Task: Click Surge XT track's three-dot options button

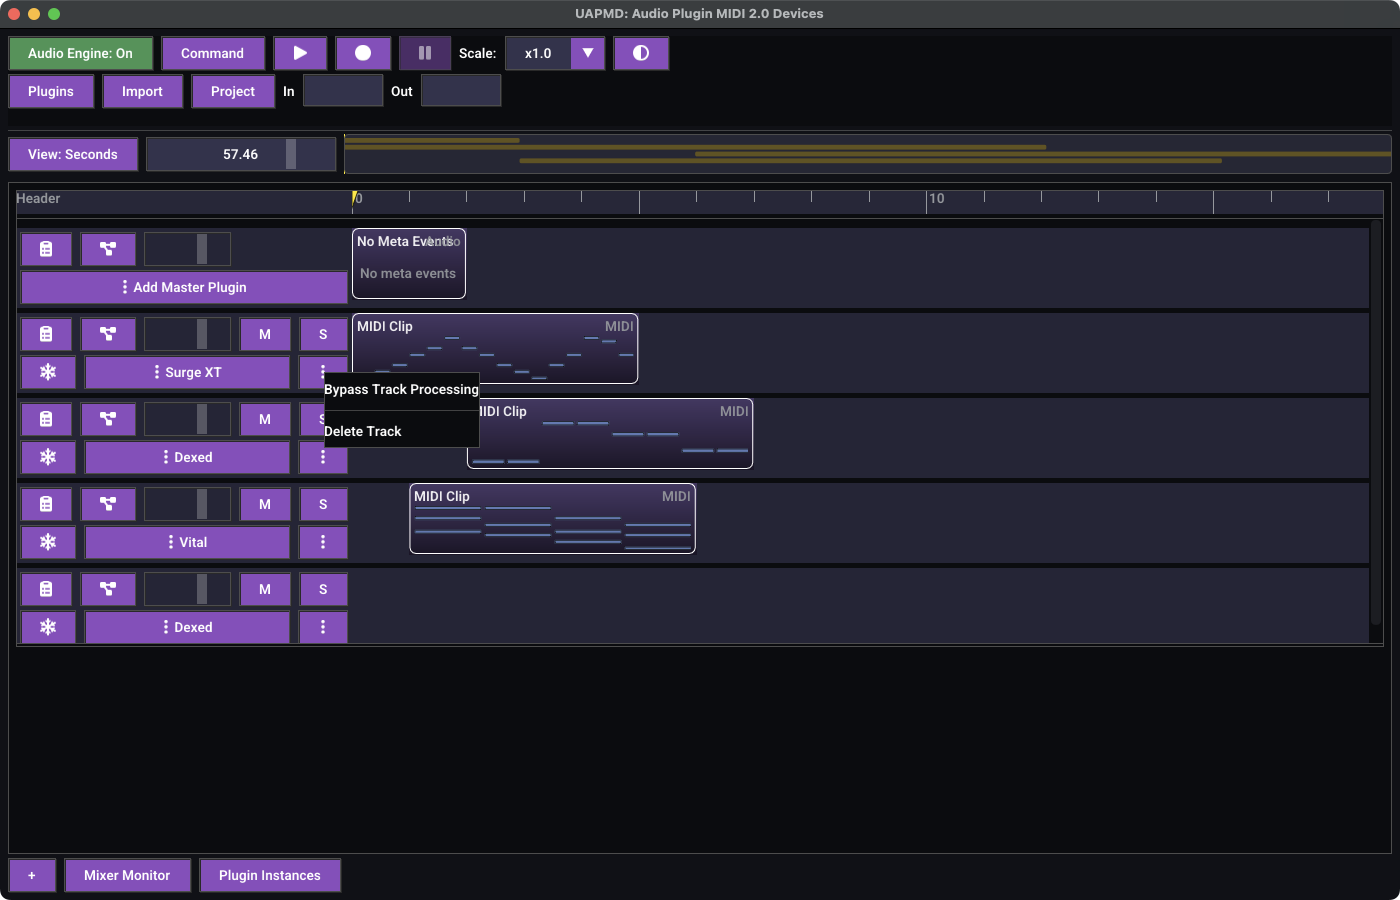Action: (323, 370)
